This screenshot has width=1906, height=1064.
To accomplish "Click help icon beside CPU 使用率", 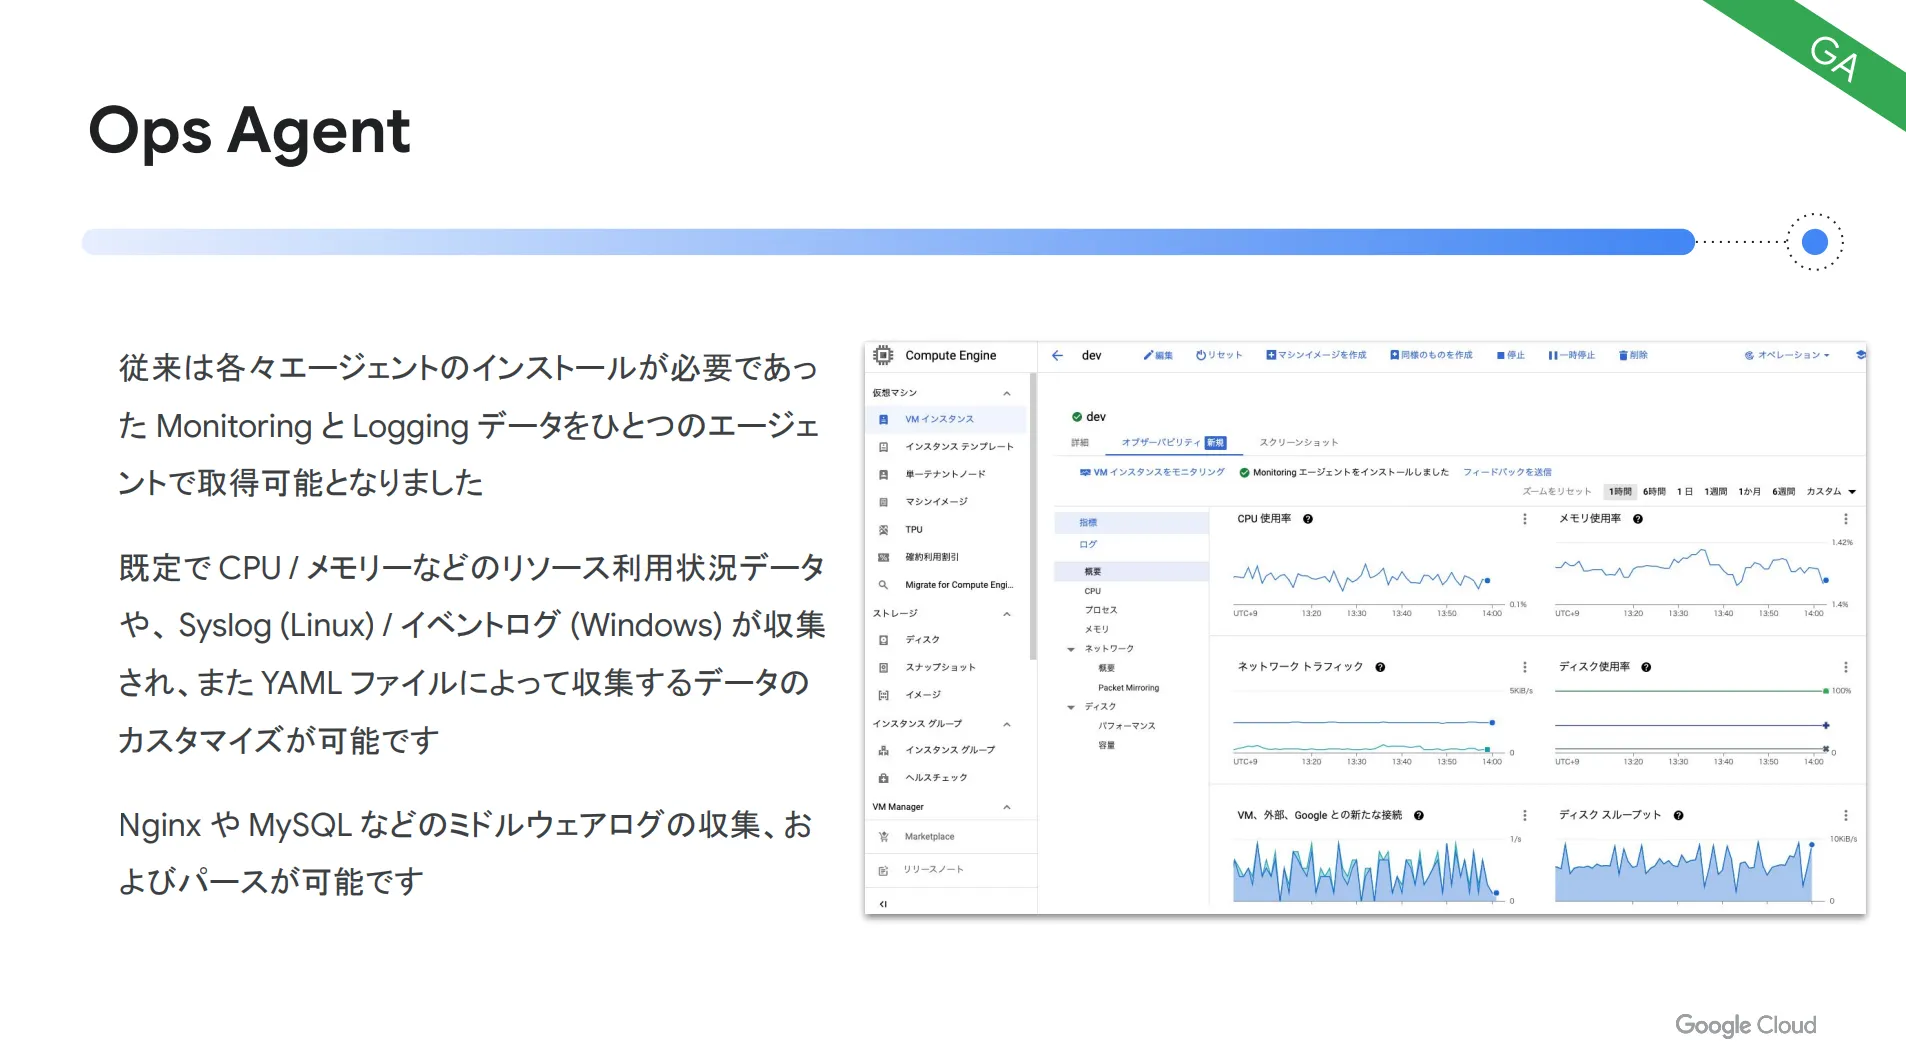I will [x=1308, y=519].
